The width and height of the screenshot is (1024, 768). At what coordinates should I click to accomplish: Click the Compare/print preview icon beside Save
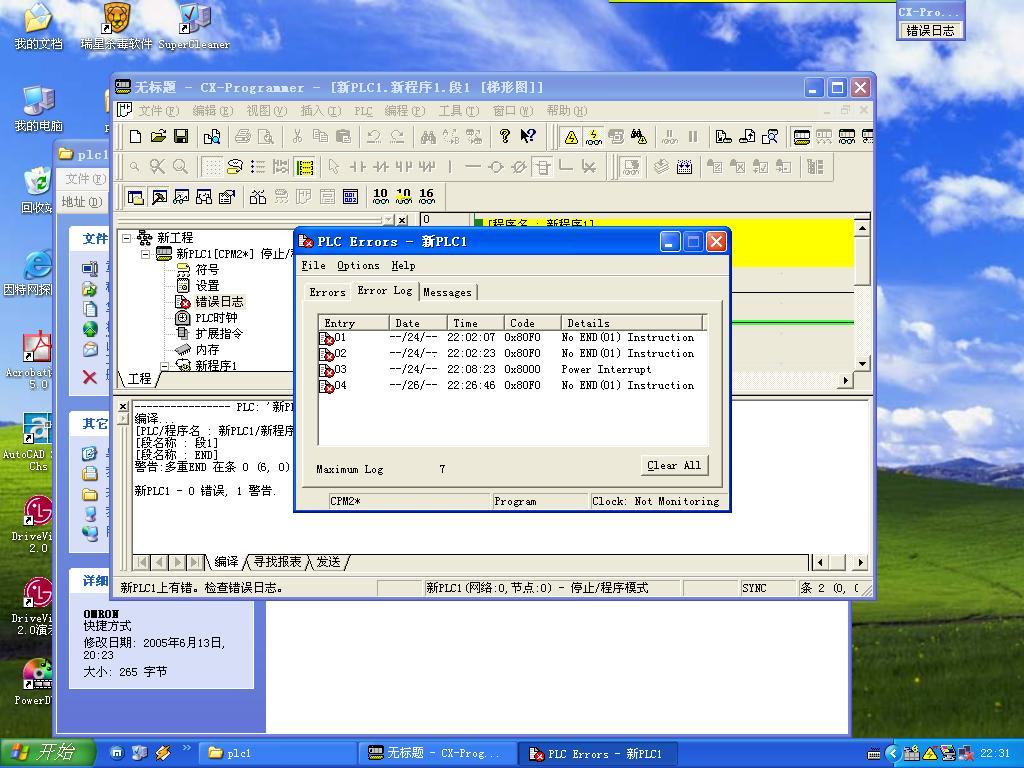[x=212, y=136]
